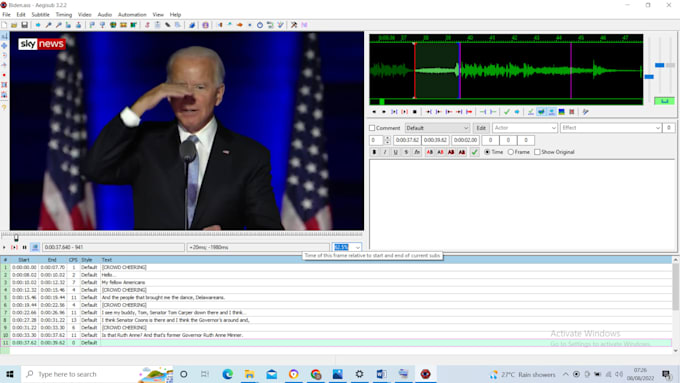This screenshot has height=383, width=680.
Task: Select the Time radio button
Action: [x=487, y=152]
